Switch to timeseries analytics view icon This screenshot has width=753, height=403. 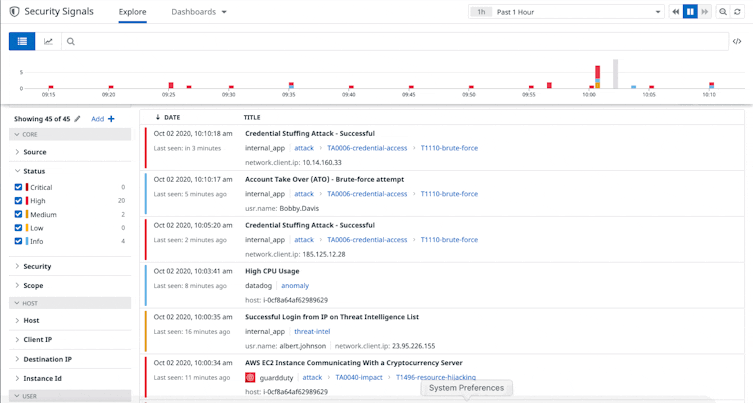tap(49, 41)
